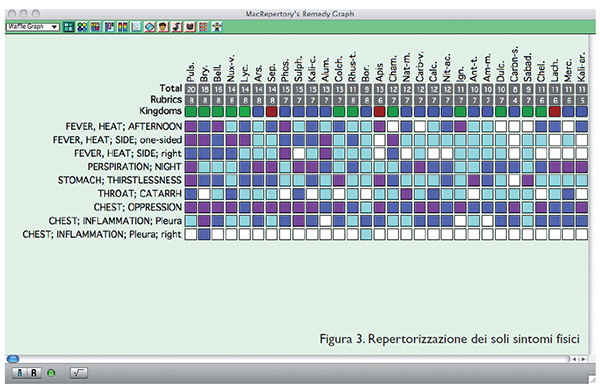Click the red Kingdoms swatch under Sep.
This screenshot has height=390, width=600.
[x=272, y=112]
